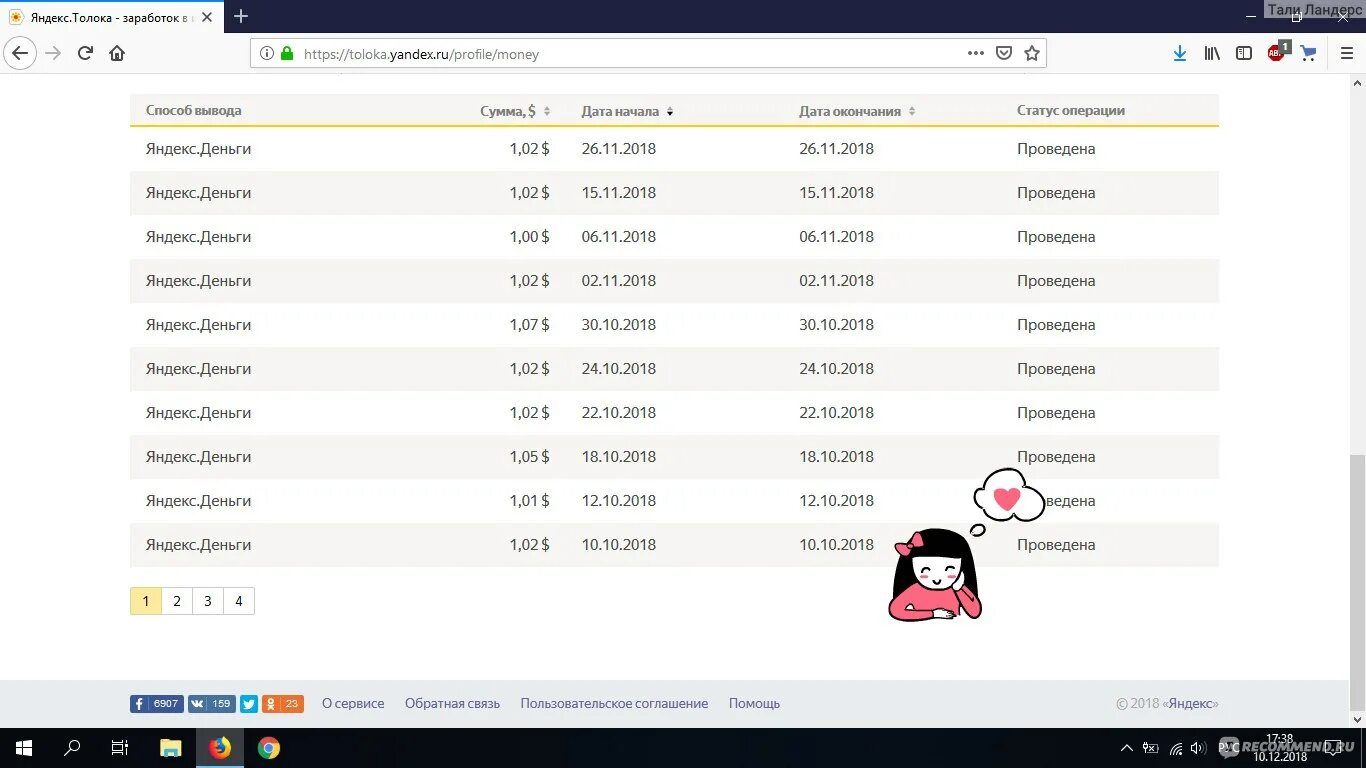This screenshot has width=1366, height=768.
Task: Select amount 1,05 $ cell
Action: point(530,457)
